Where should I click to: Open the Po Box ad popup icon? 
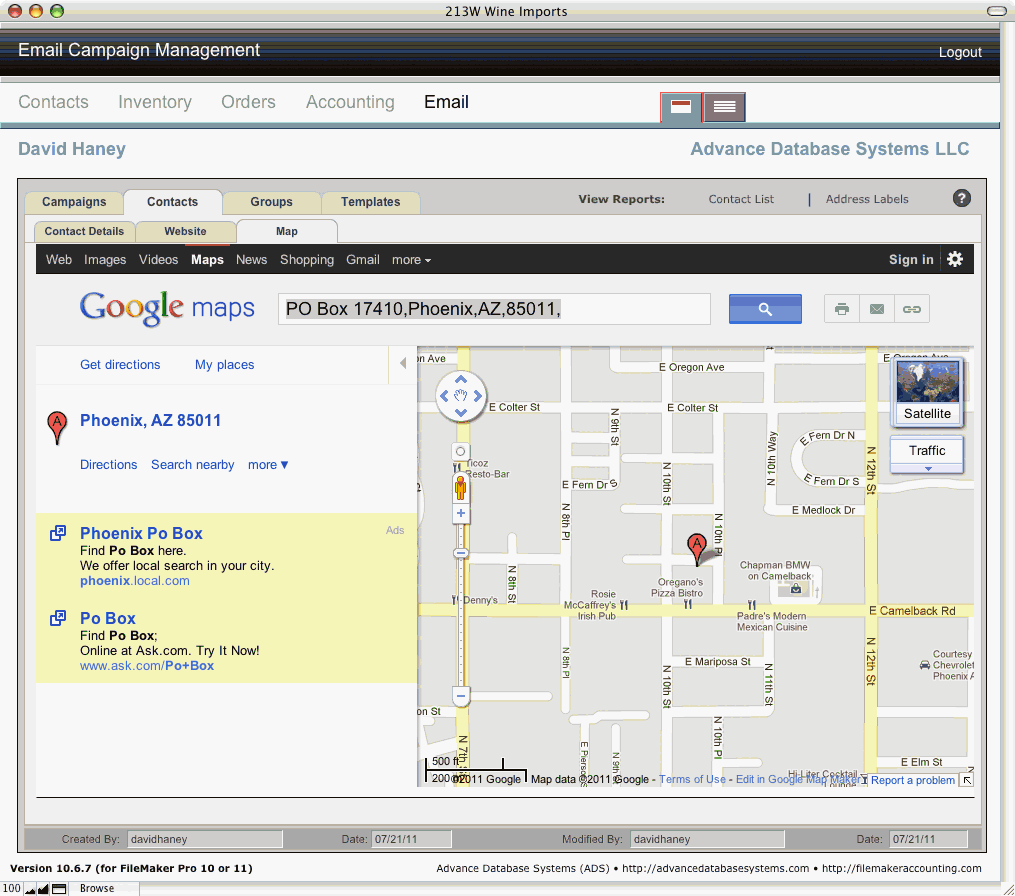(x=58, y=618)
